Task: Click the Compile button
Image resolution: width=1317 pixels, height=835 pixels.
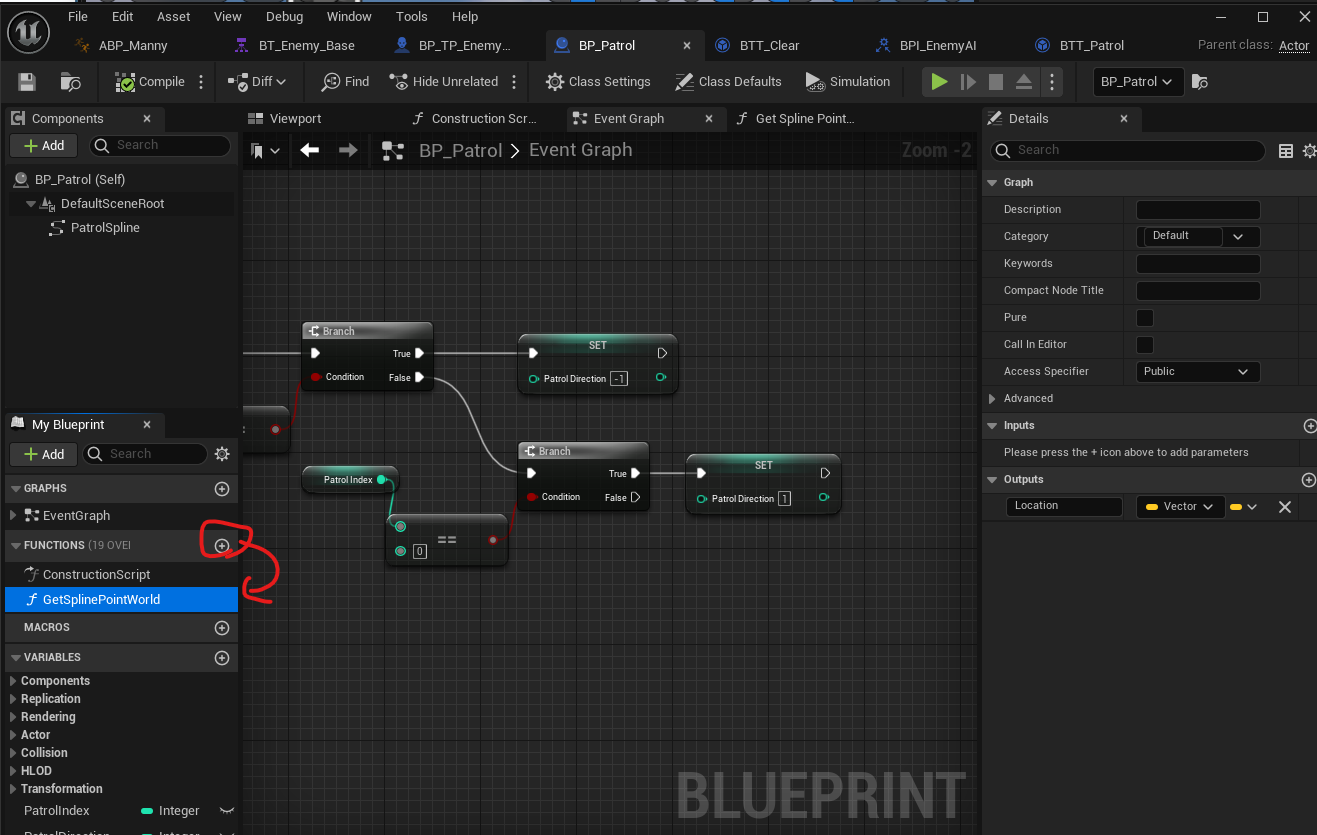Action: (150, 82)
